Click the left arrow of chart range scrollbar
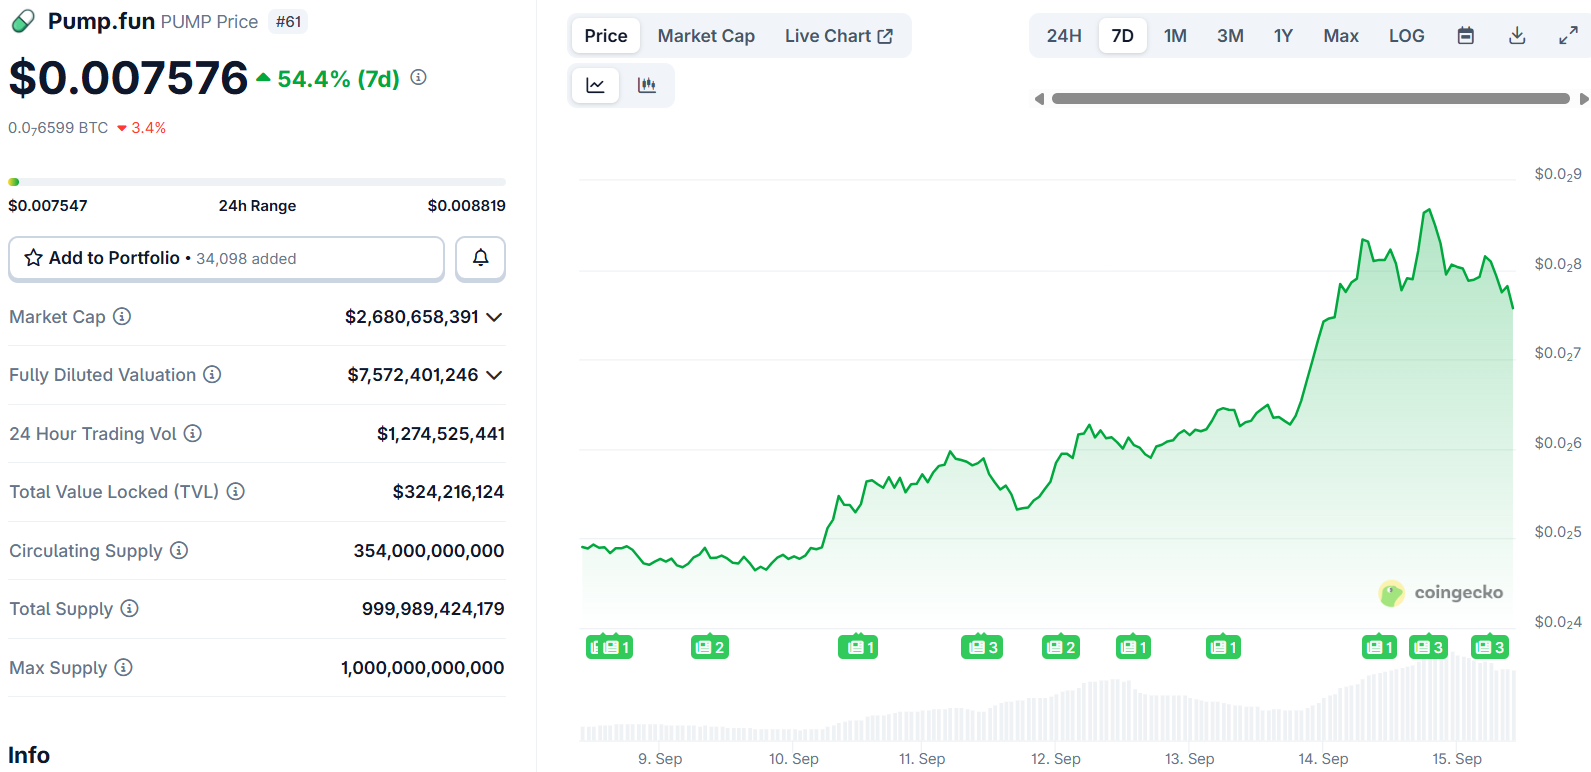1591x772 pixels. tap(1040, 99)
